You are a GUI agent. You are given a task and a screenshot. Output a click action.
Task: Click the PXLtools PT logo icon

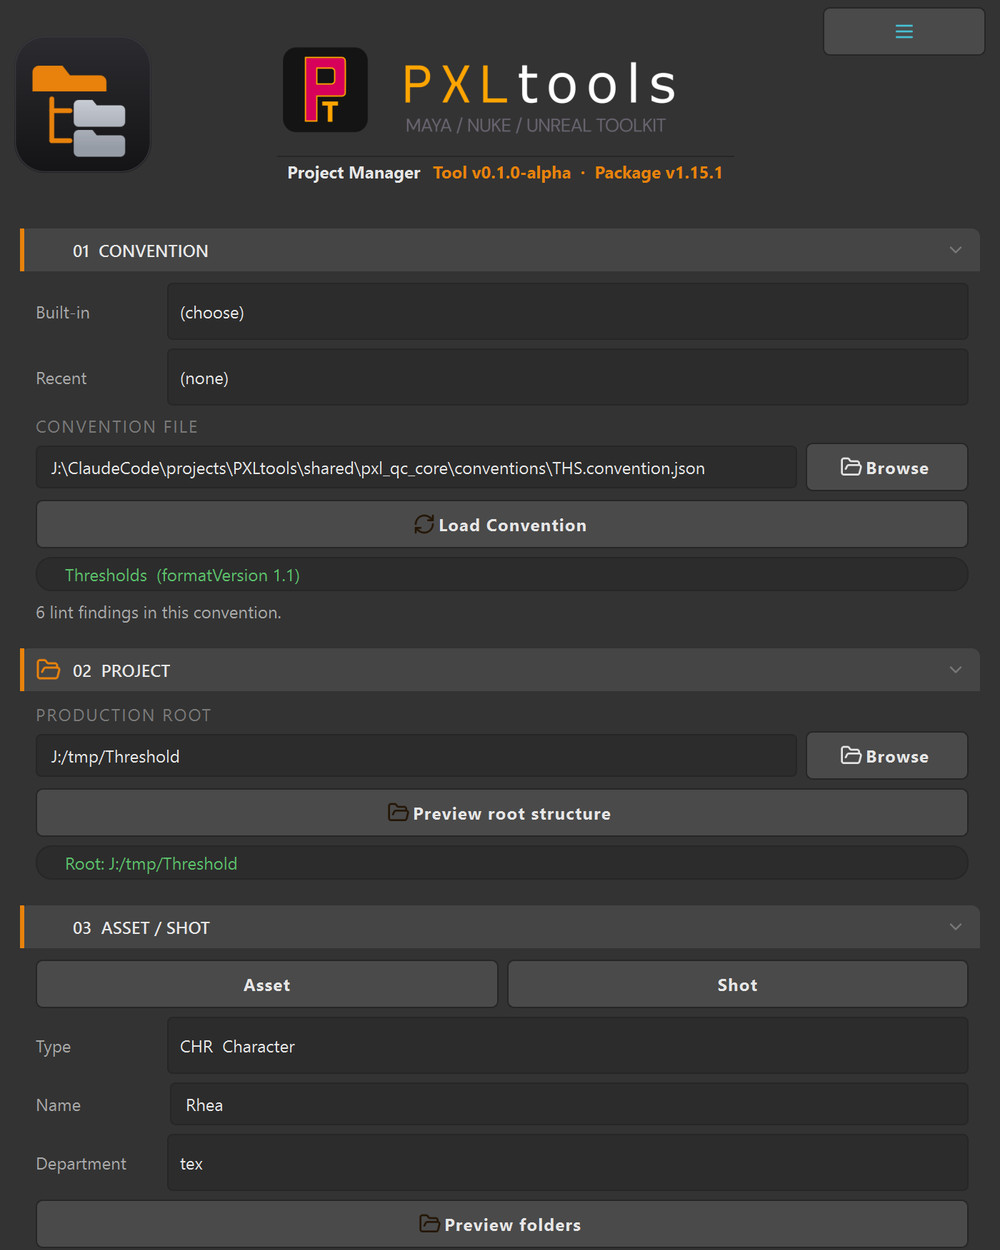pyautogui.click(x=325, y=90)
